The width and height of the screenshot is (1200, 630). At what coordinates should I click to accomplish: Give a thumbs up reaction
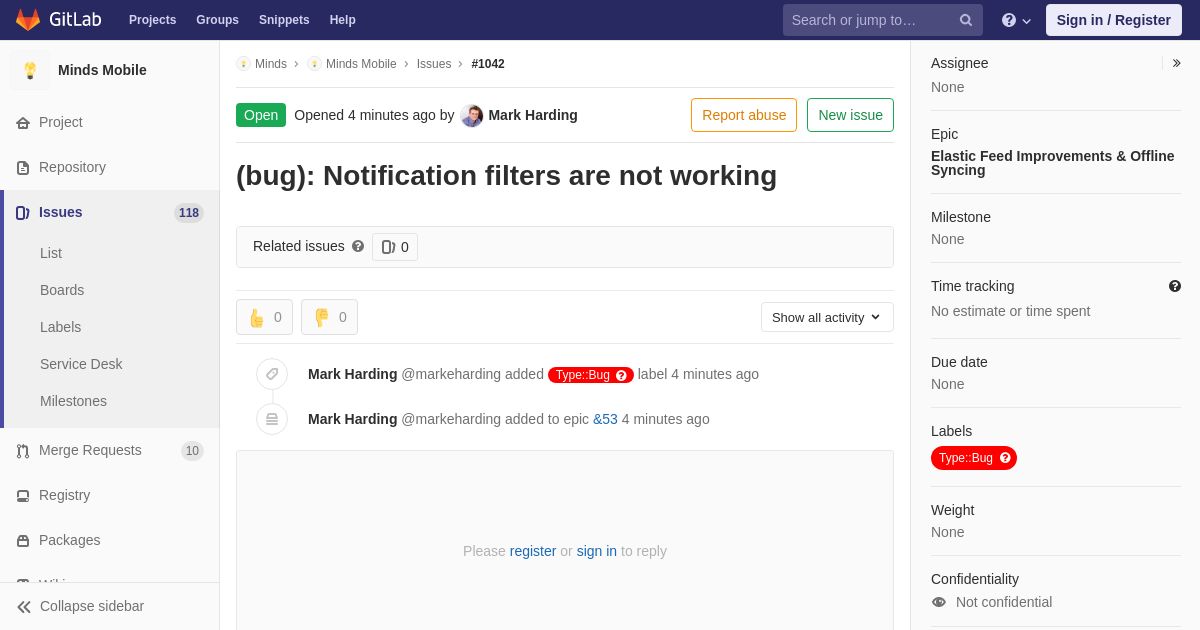click(x=264, y=317)
